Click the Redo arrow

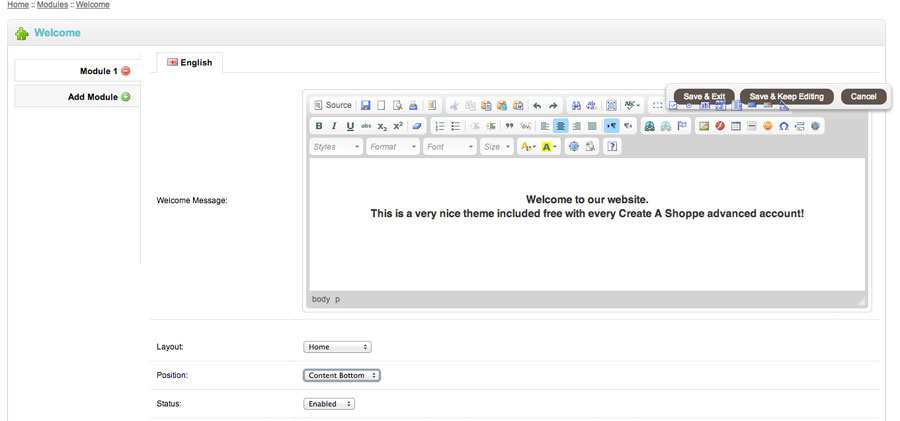coord(553,106)
